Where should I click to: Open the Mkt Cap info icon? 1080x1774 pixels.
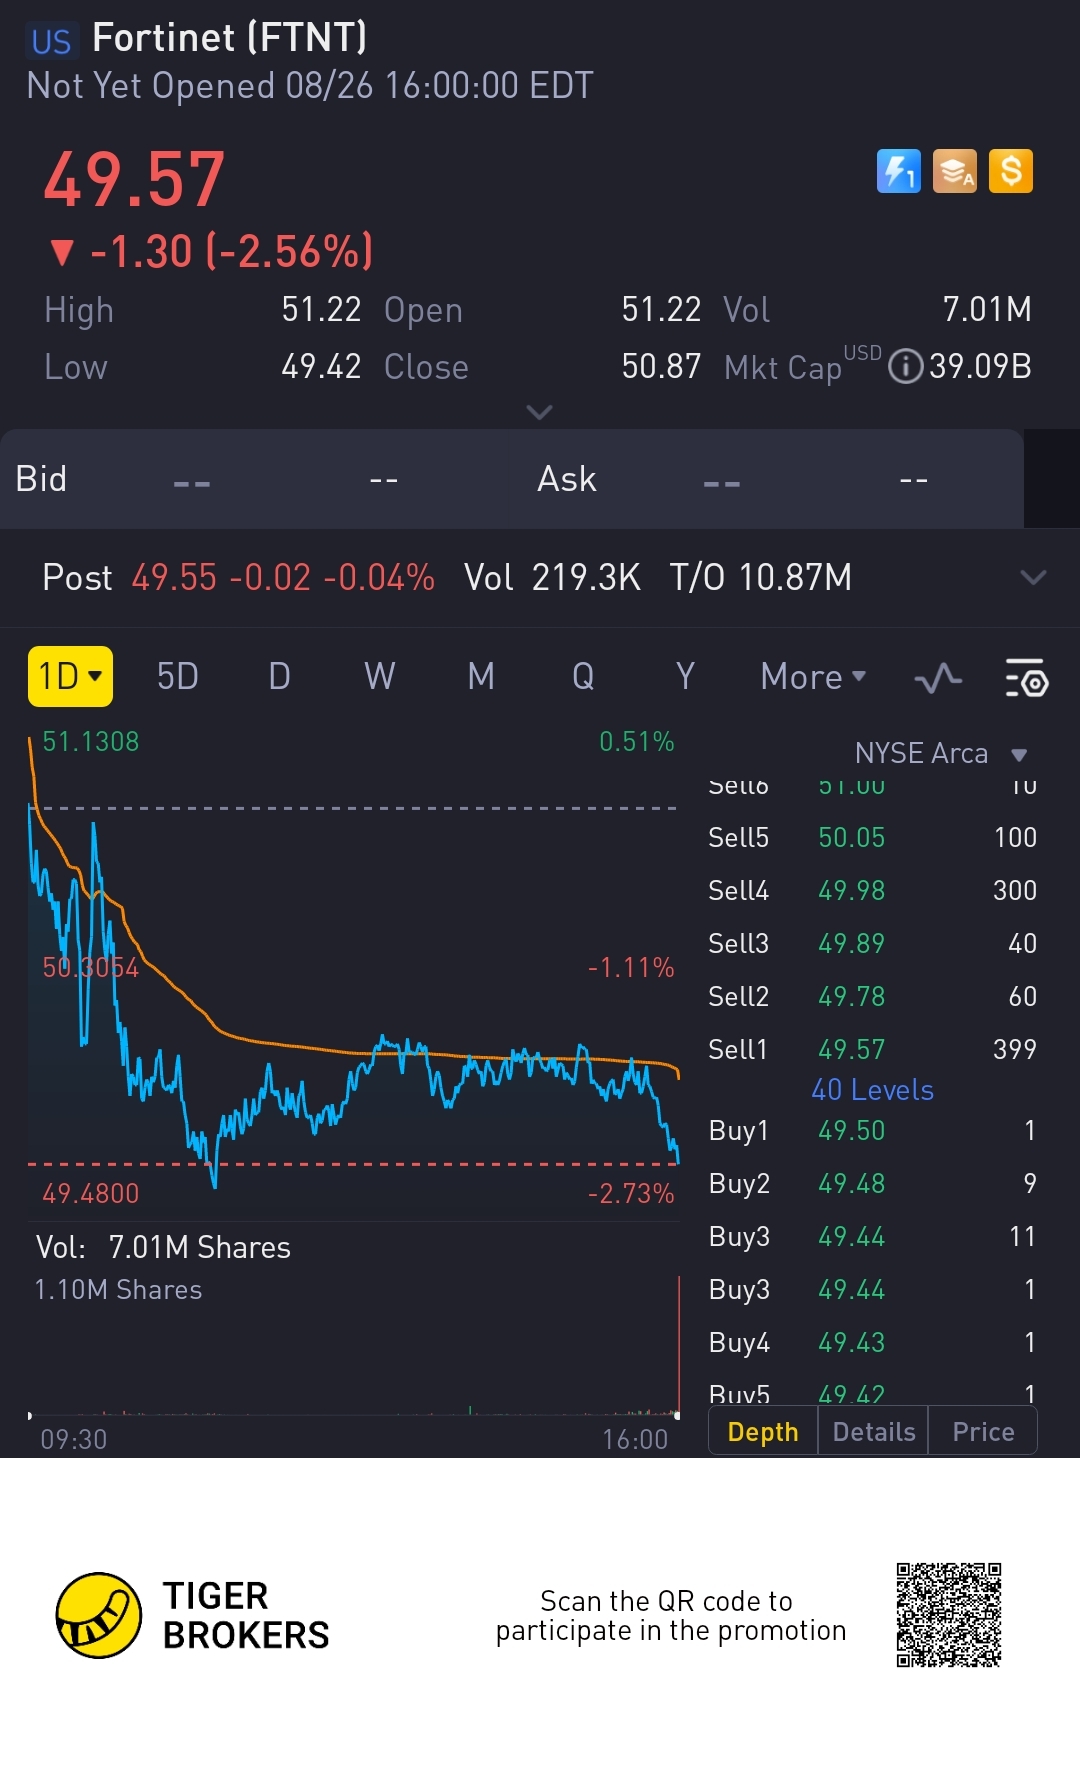point(905,366)
